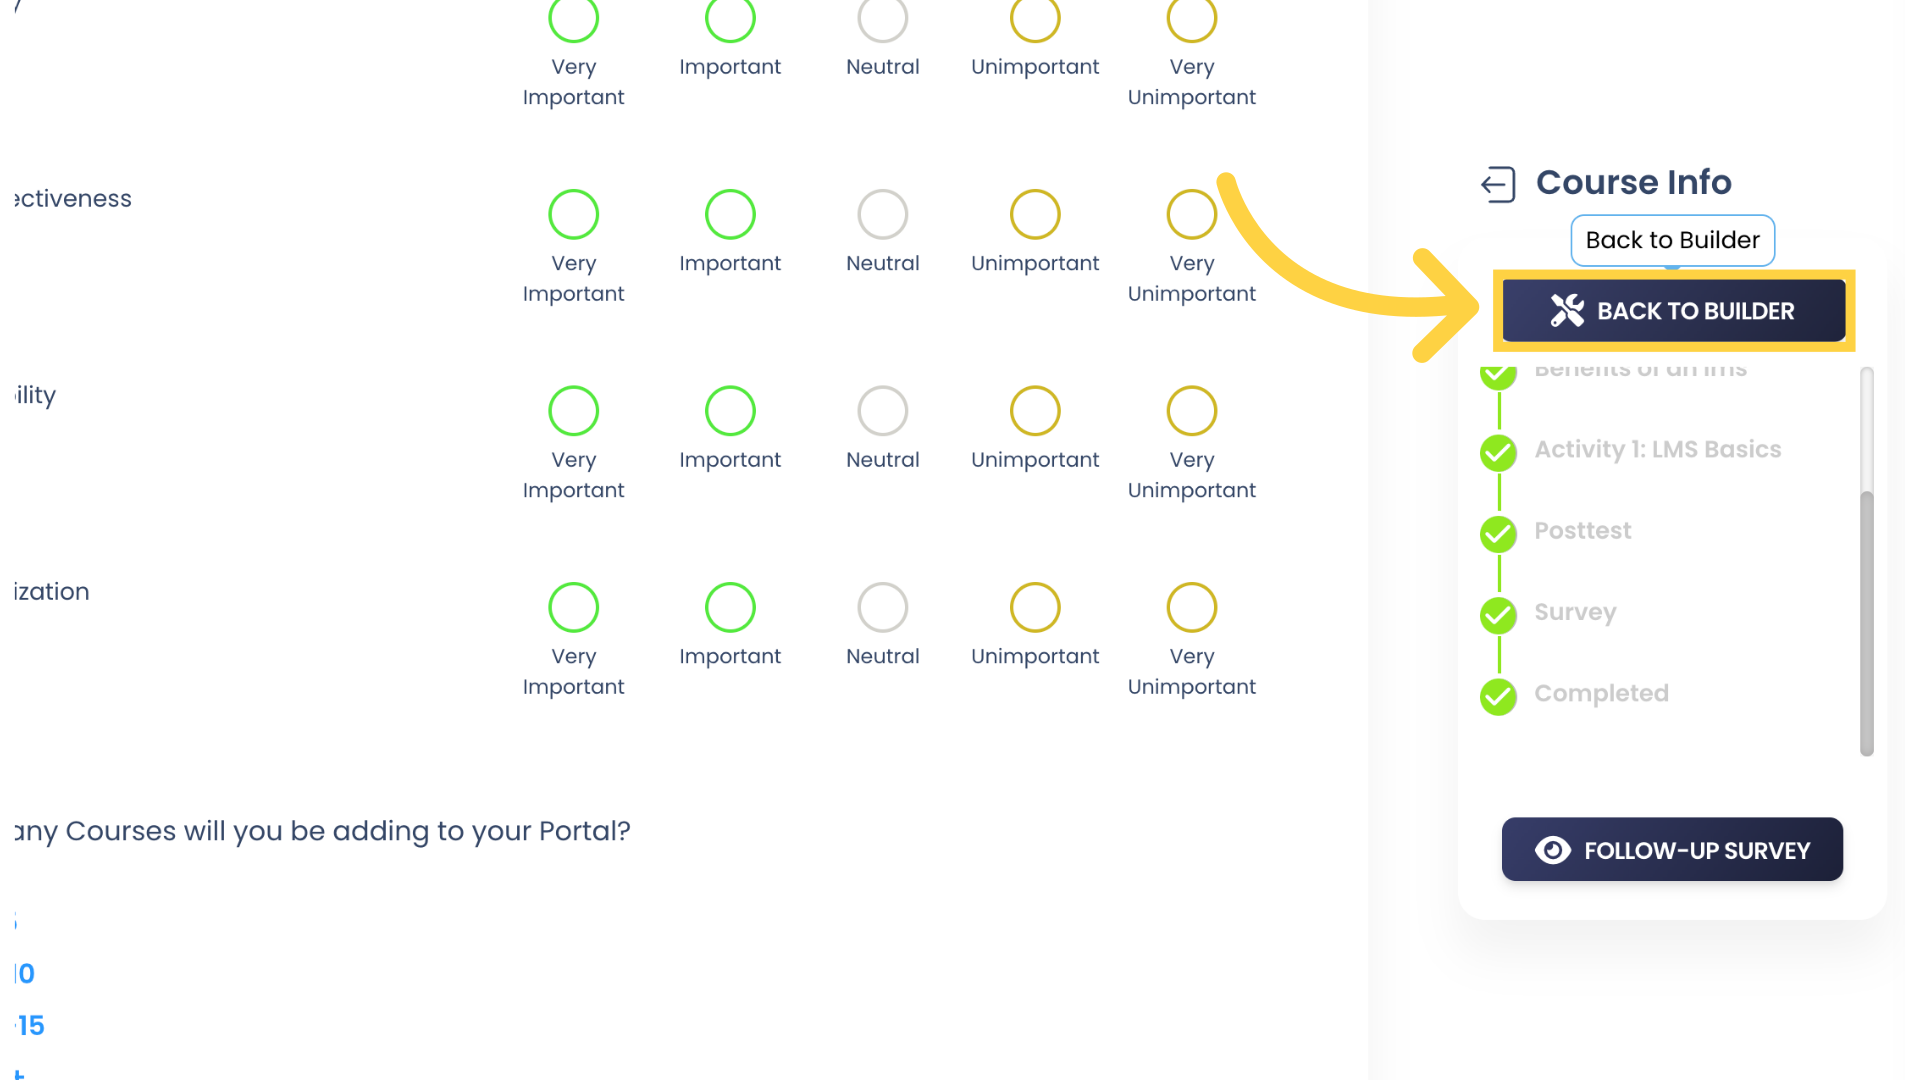
Task: Click the Back to Builder text link
Action: (x=1672, y=239)
